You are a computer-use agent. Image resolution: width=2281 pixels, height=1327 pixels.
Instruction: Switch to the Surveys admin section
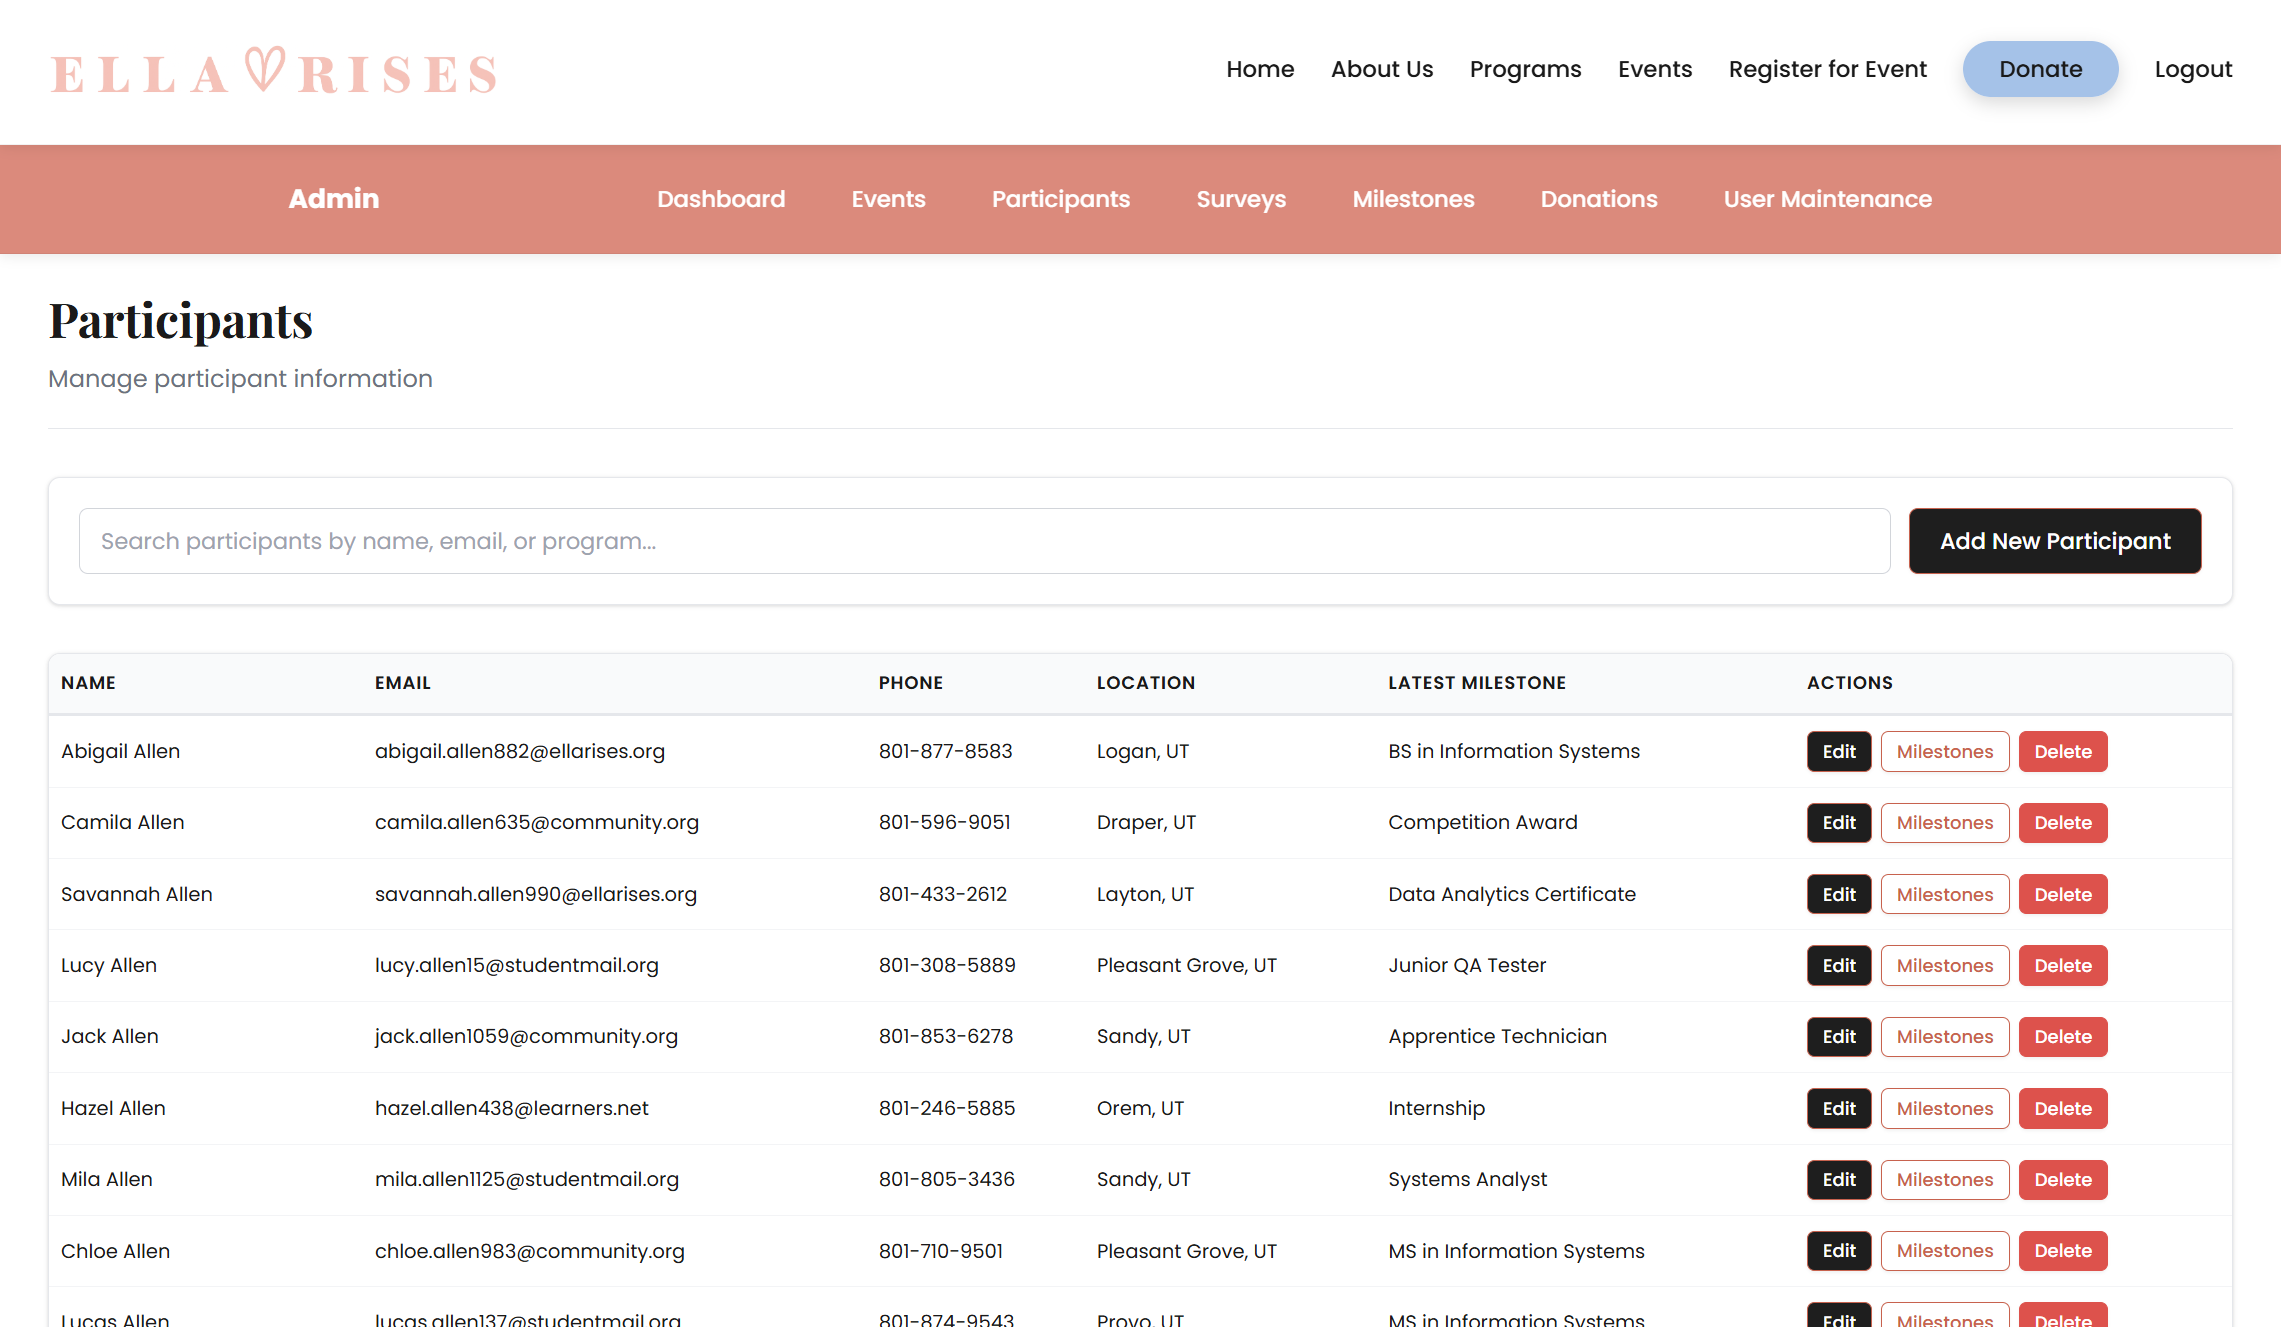(x=1240, y=199)
